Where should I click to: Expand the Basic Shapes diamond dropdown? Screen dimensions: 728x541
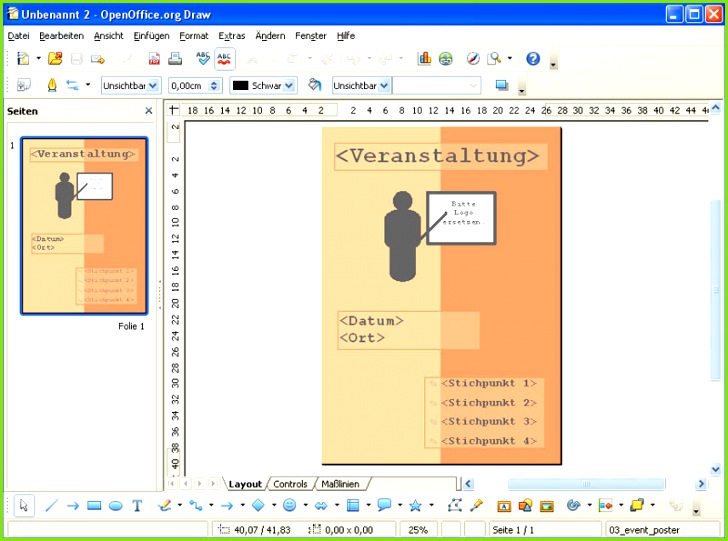tap(274, 505)
